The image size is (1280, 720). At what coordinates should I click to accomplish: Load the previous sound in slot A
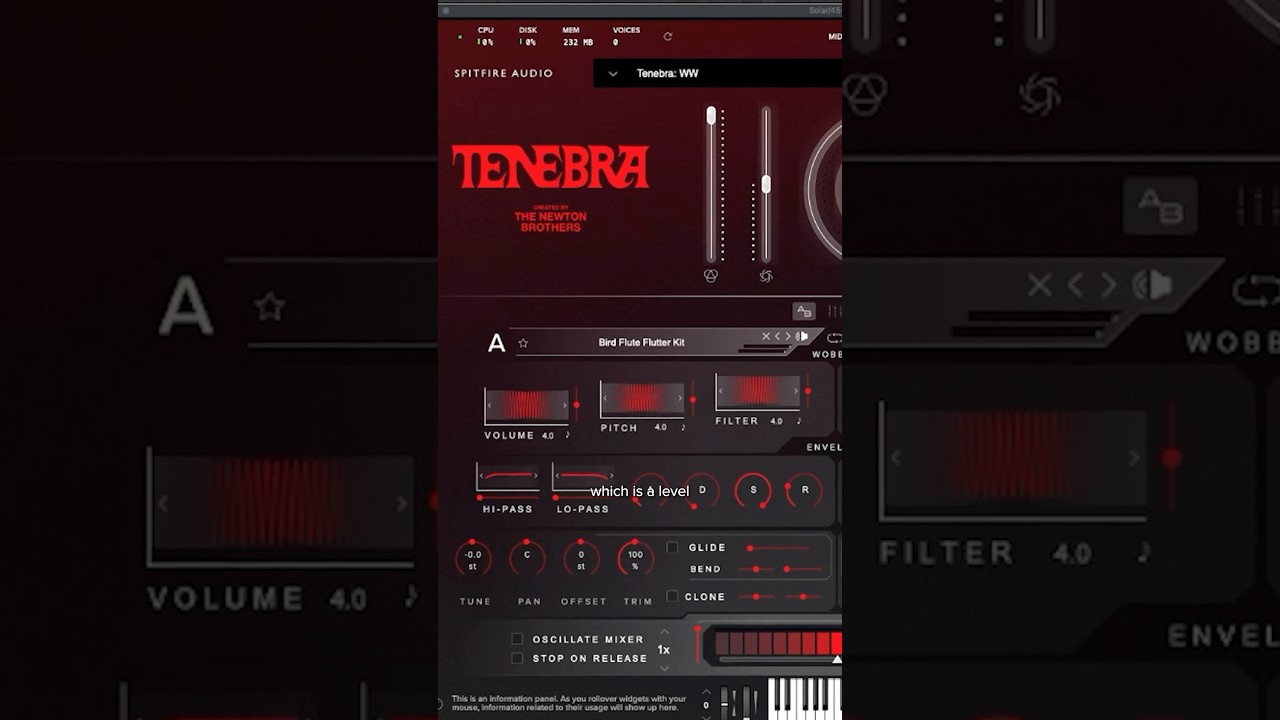pos(777,336)
